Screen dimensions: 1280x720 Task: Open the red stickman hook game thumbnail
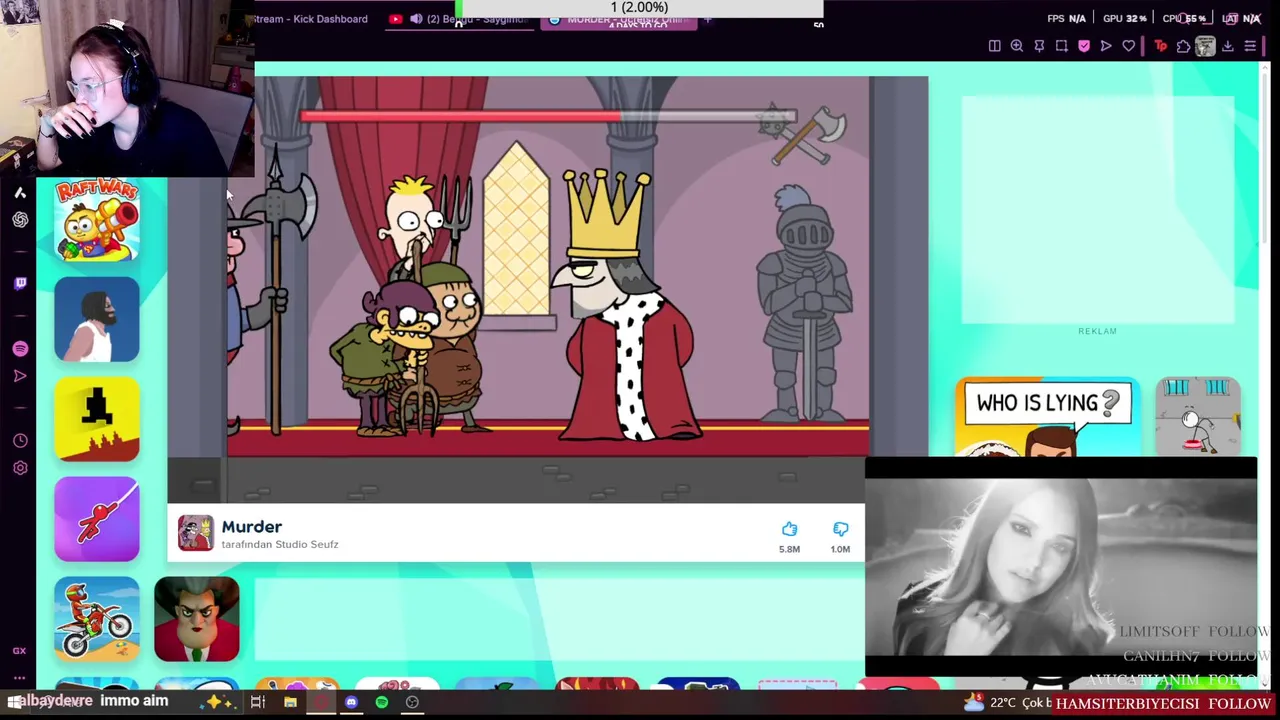[97, 520]
